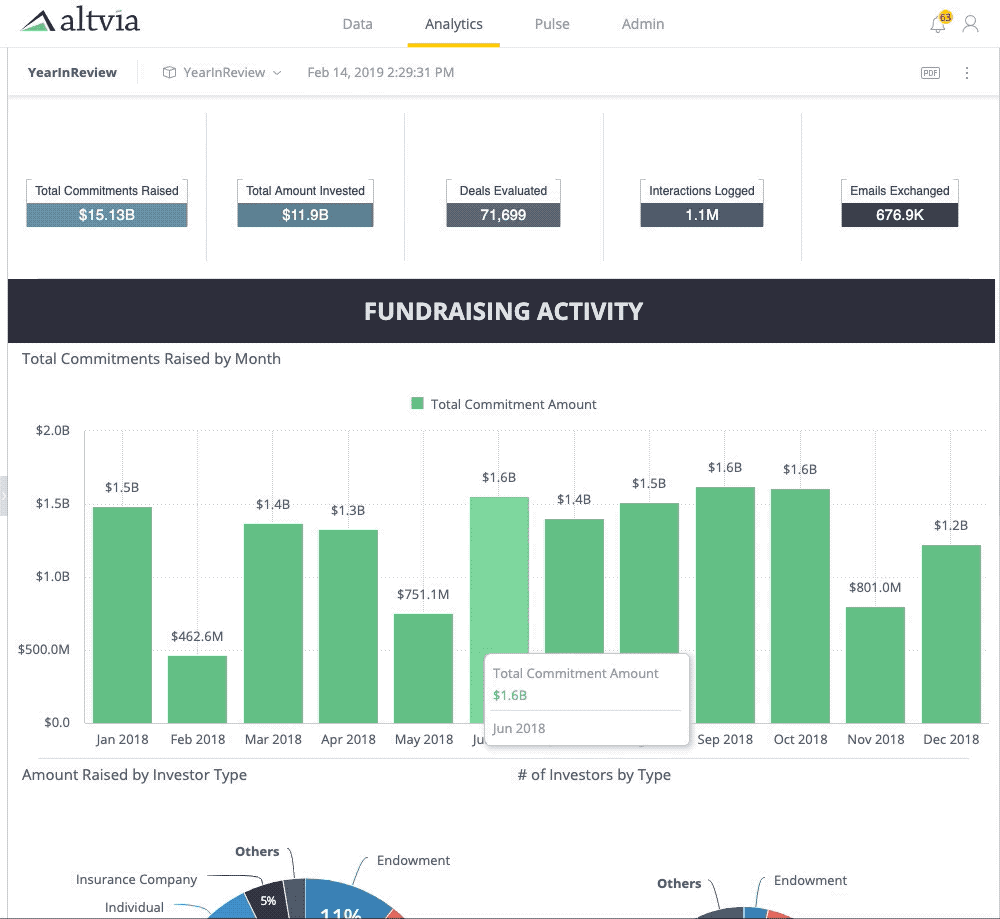Select the Jan 2018 bar
1000x919 pixels.
[x=122, y=615]
